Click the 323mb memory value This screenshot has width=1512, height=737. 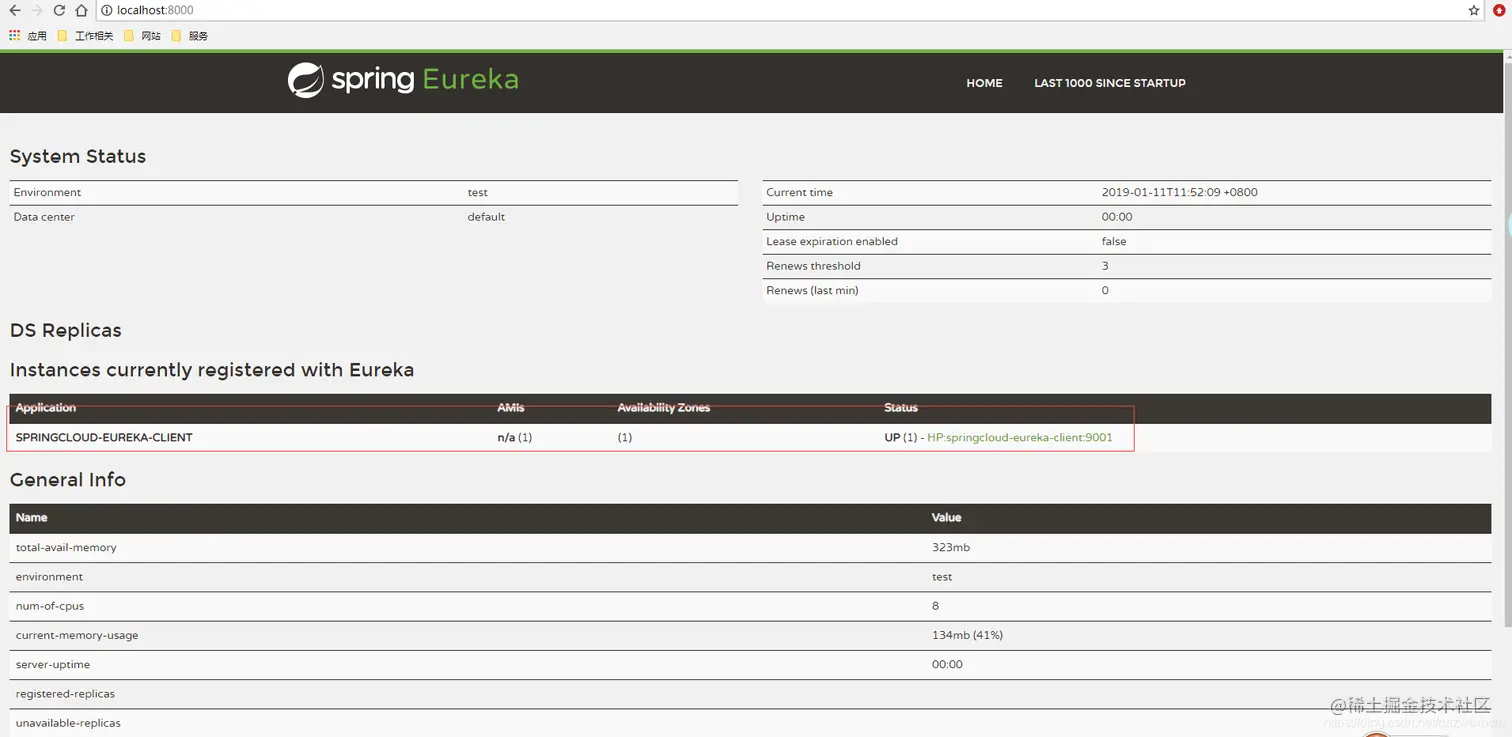point(951,547)
